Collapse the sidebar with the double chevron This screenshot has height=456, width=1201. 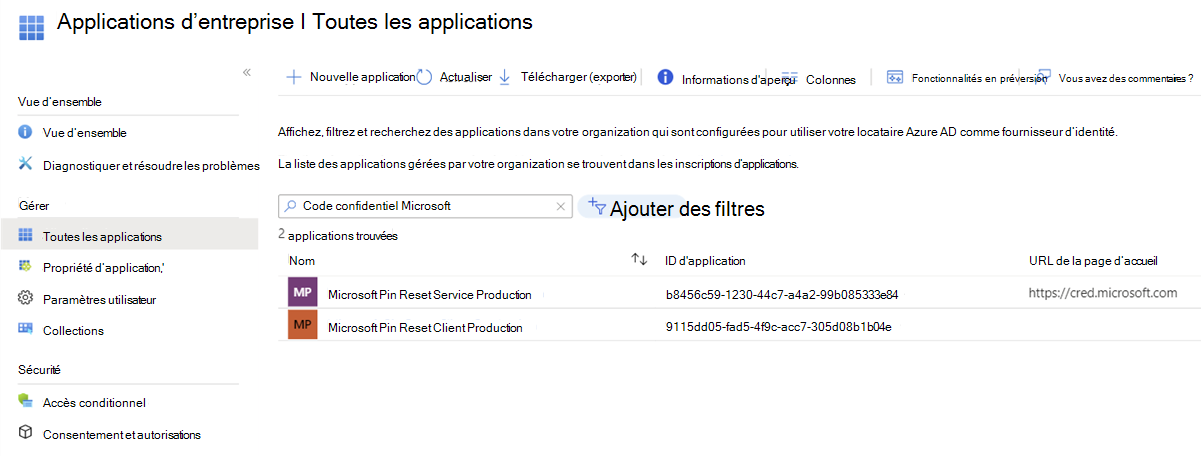(x=247, y=72)
